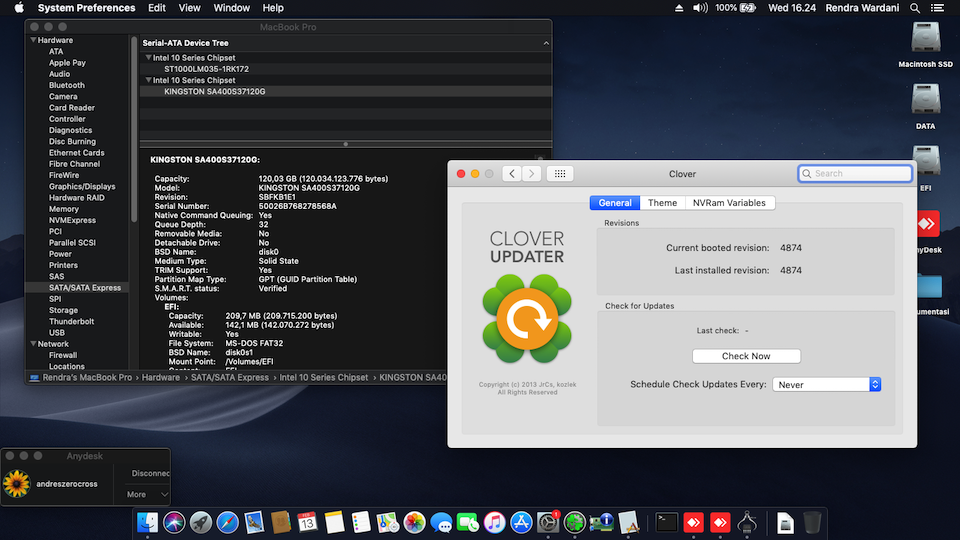Screen dimensions: 960x540
Task: Collapse the Network section in sidebar
Action: [x=33, y=343]
